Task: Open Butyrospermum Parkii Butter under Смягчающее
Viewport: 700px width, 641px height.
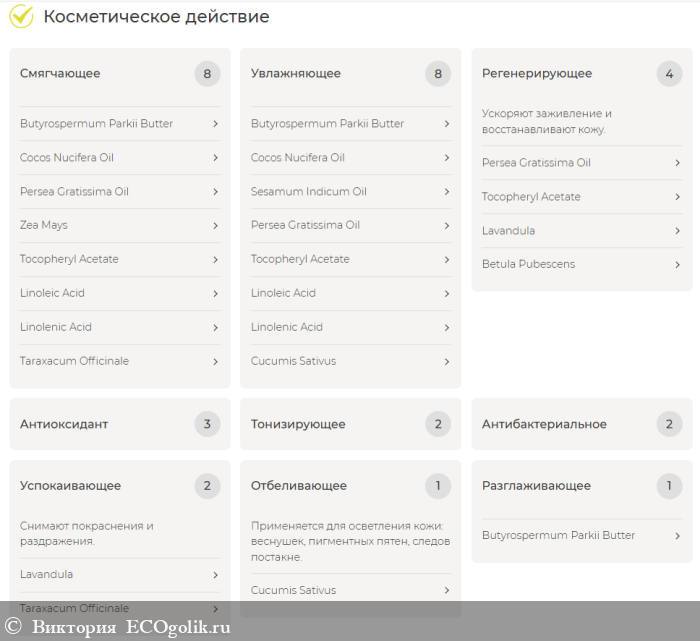Action: point(97,124)
